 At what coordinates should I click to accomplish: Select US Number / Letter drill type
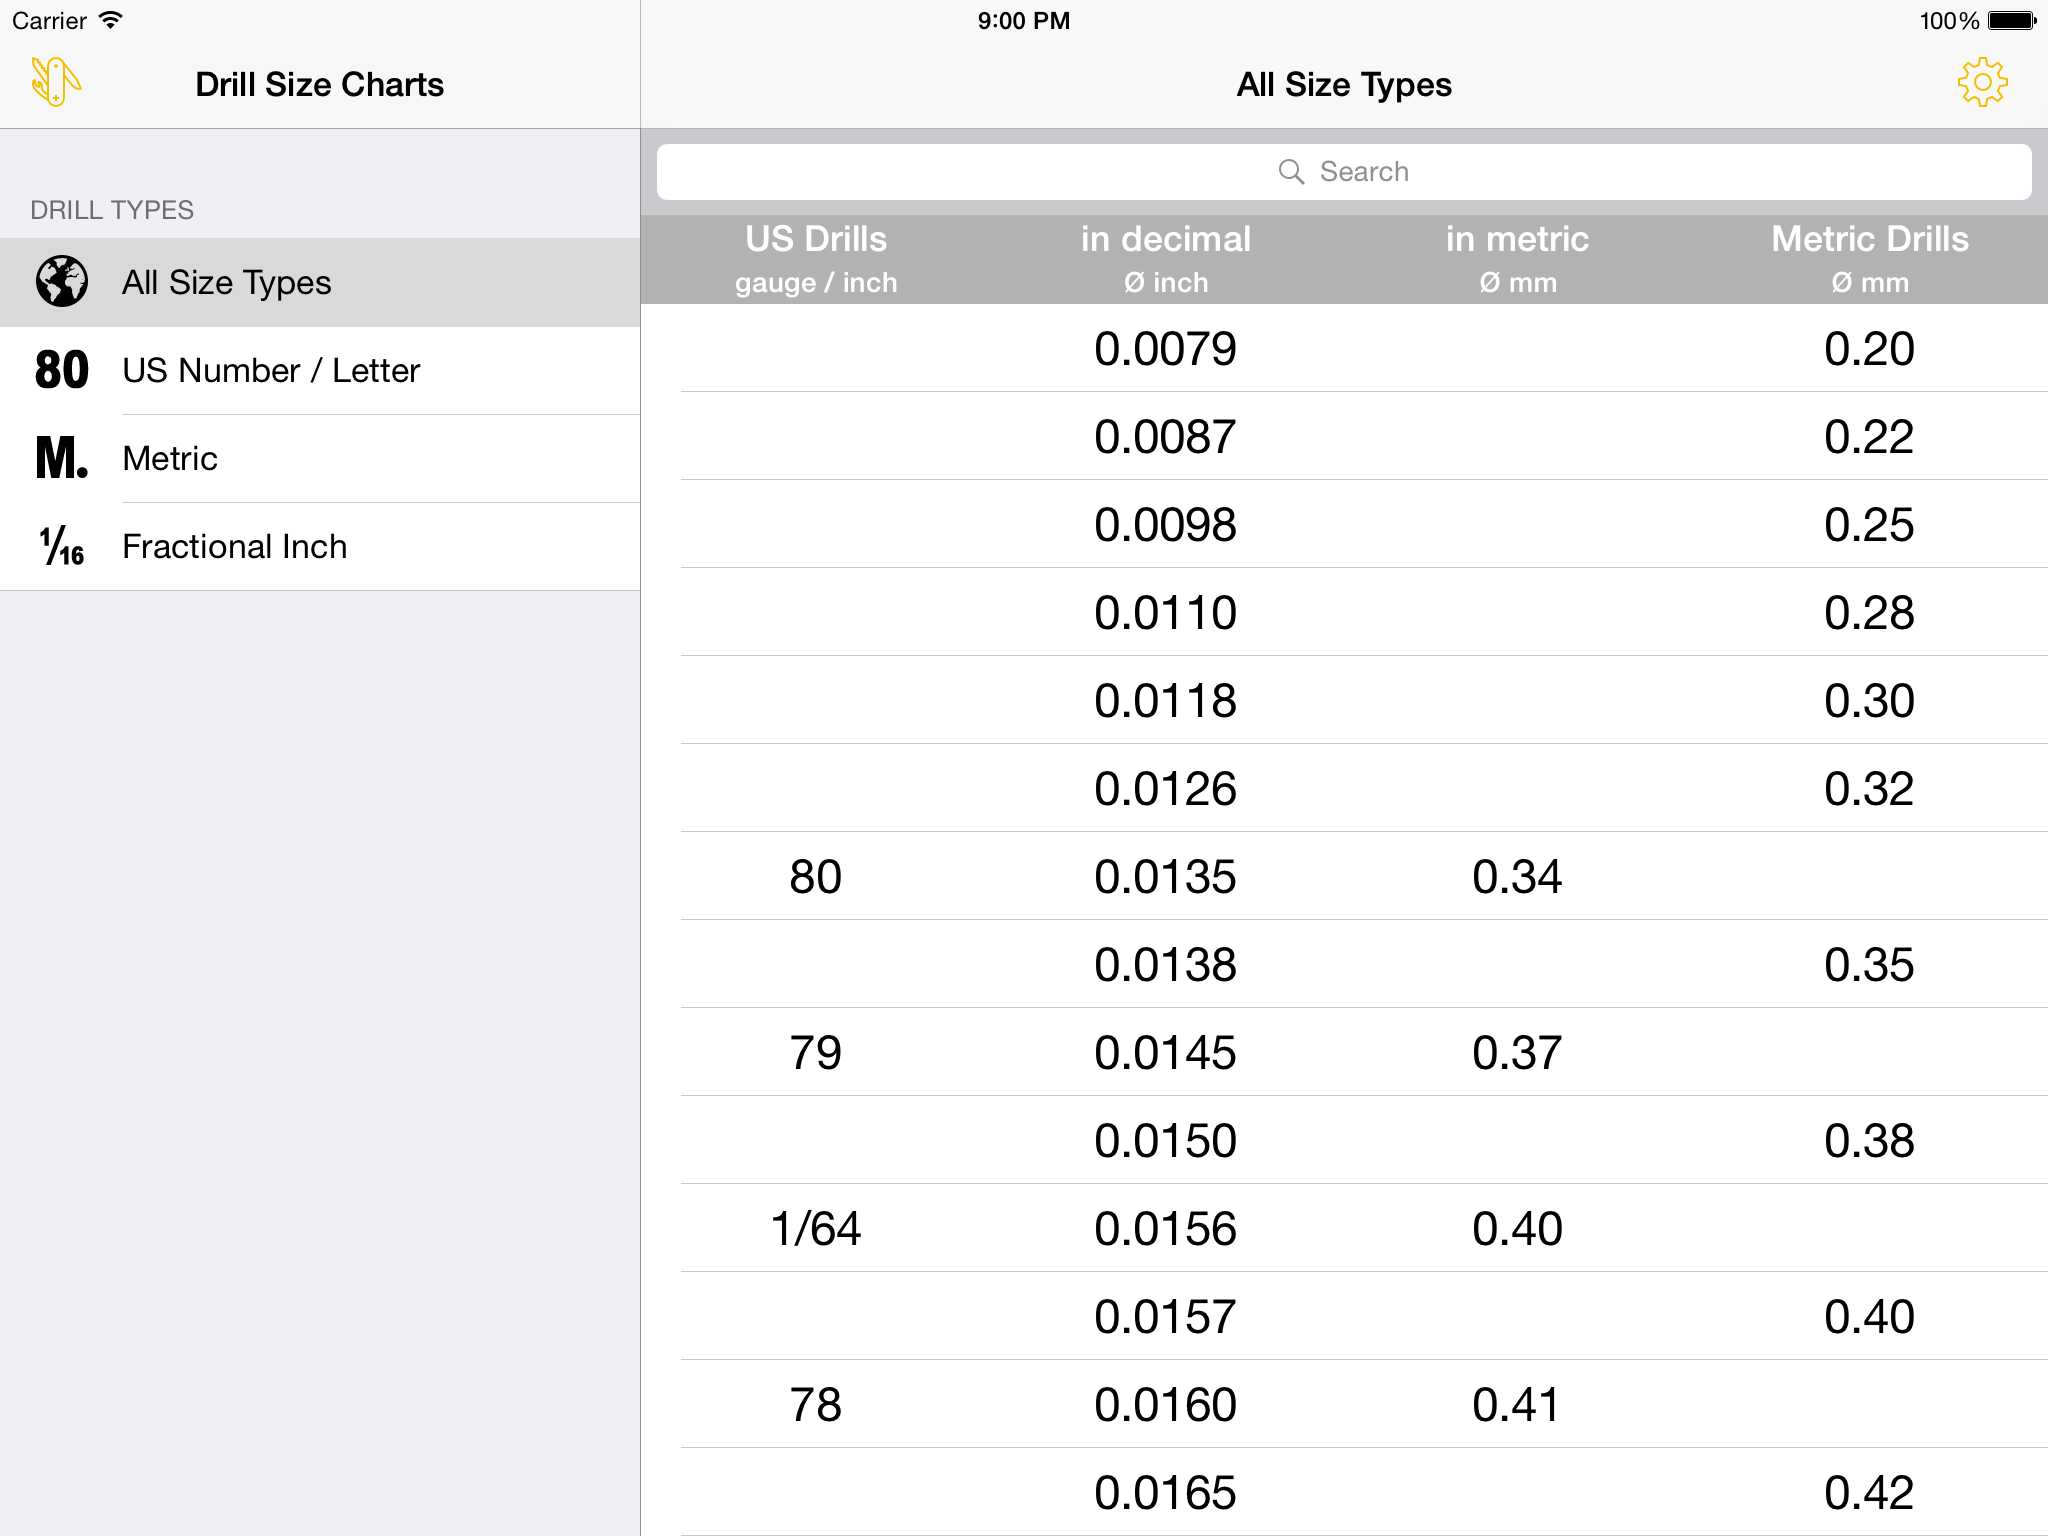tap(320, 370)
